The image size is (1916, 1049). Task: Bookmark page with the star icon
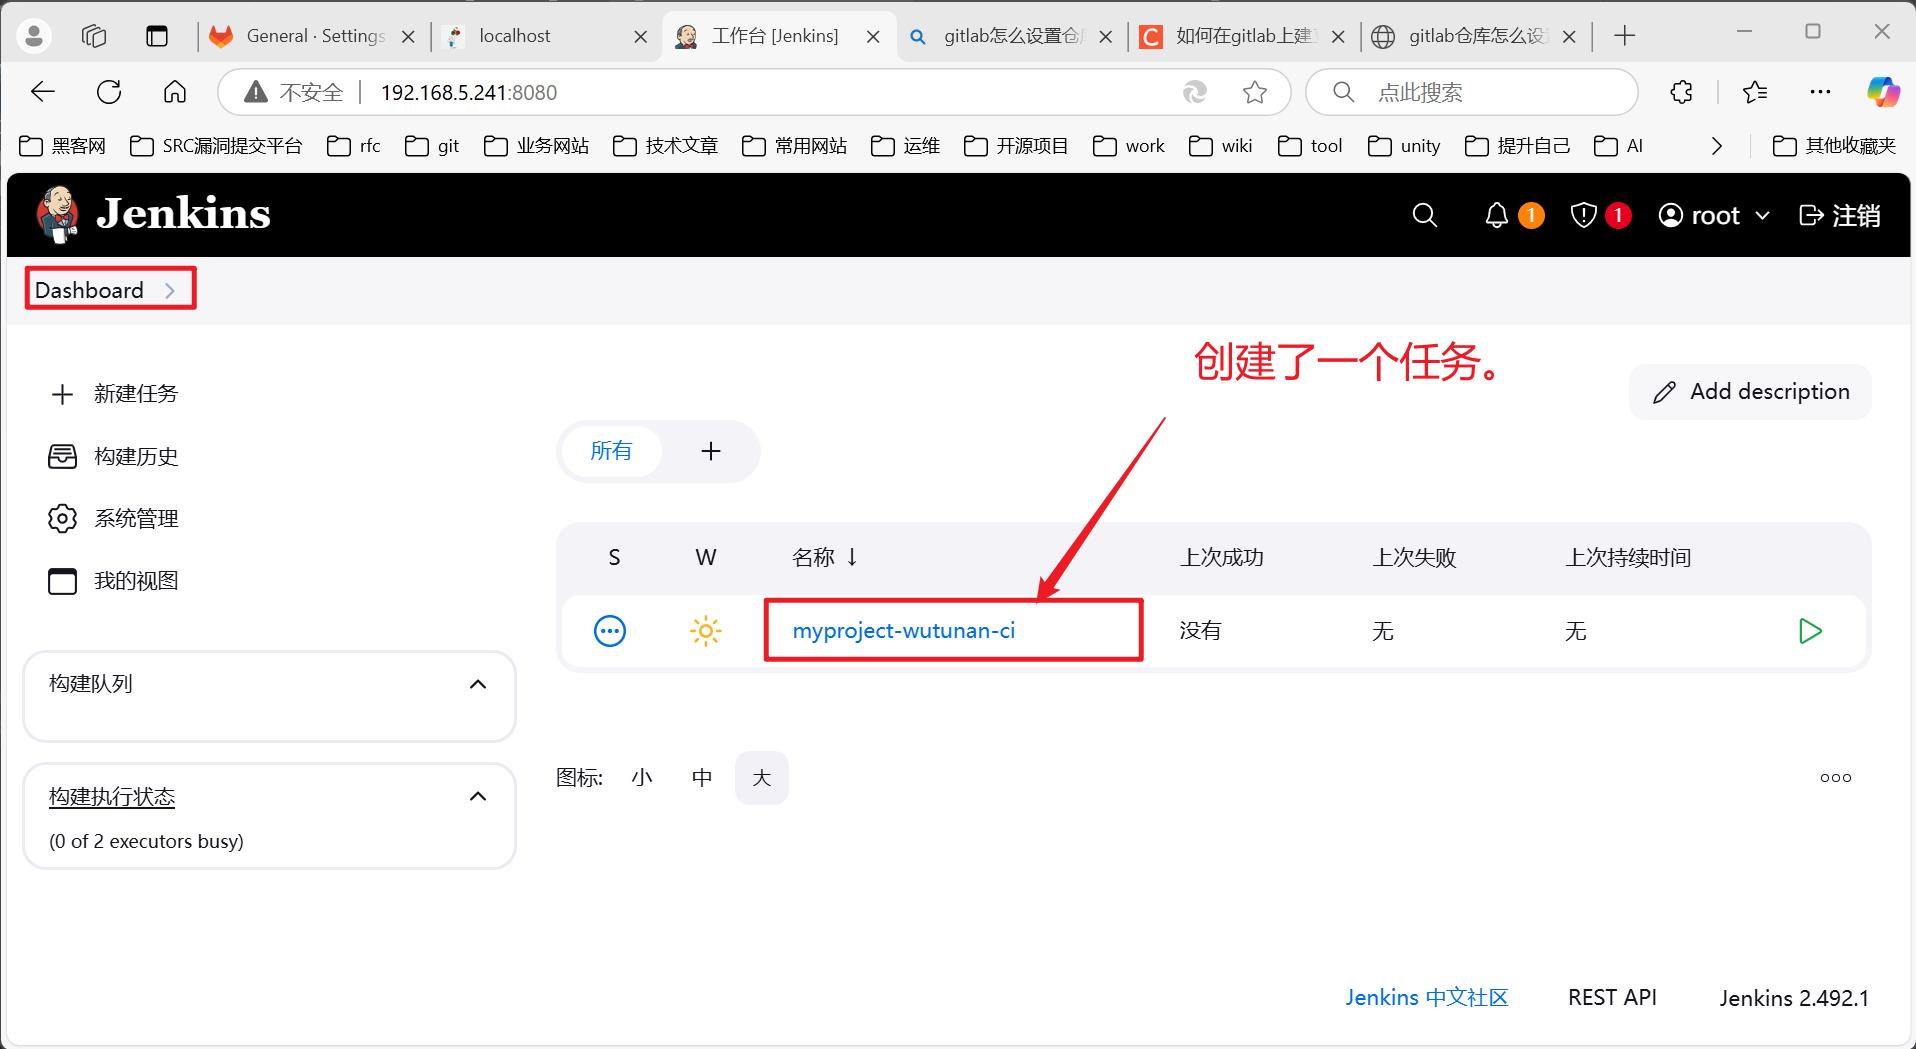point(1255,93)
